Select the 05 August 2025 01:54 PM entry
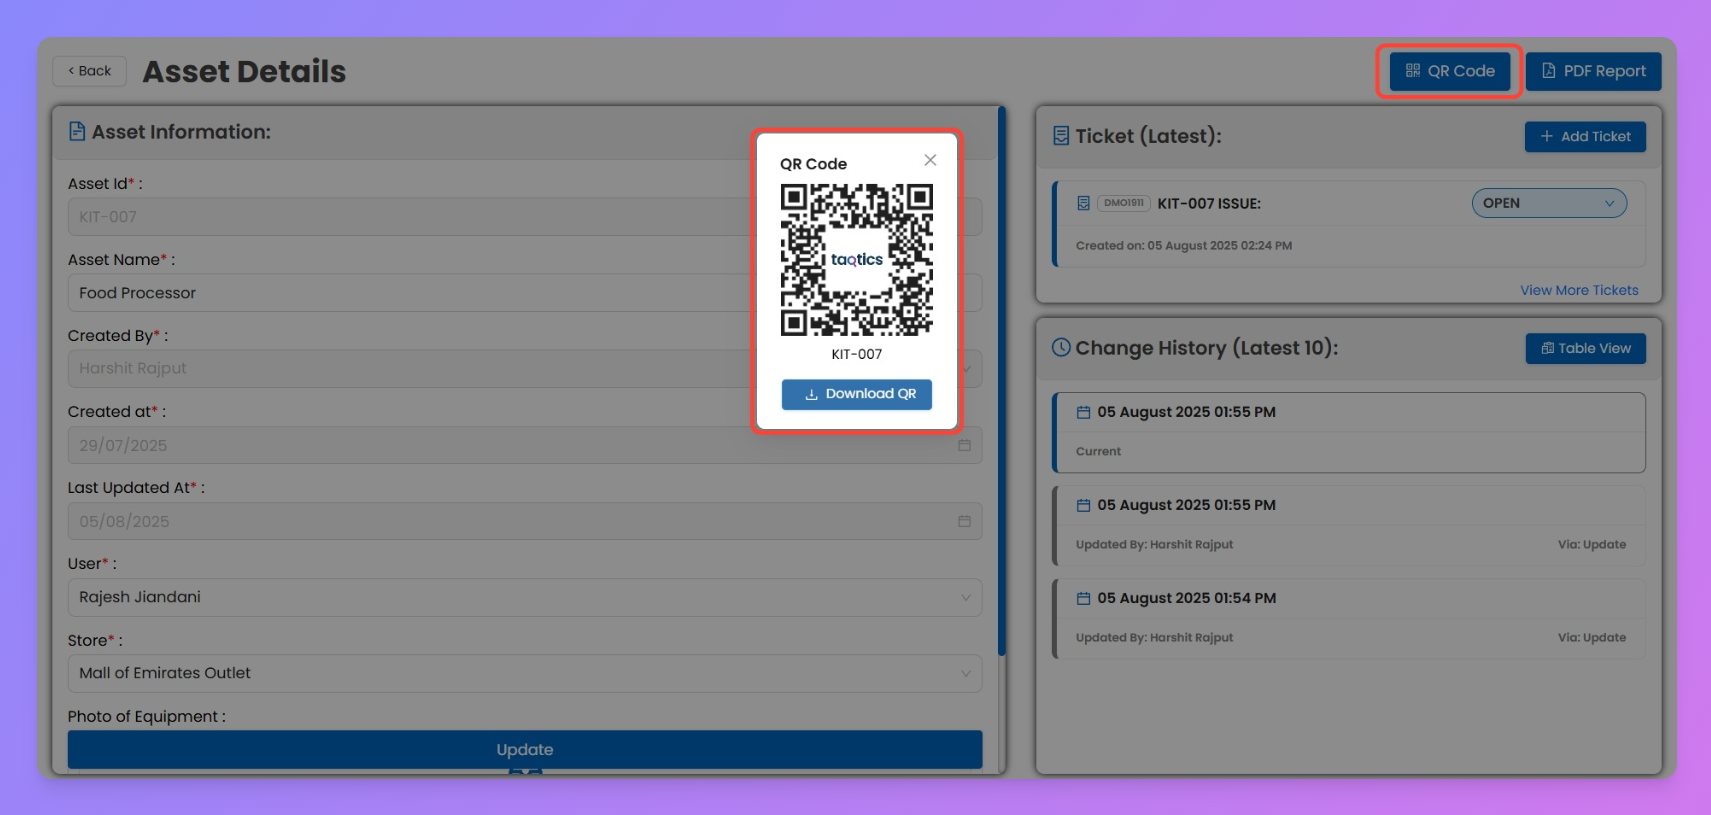Screen dimensions: 1711x815 click(x=1349, y=618)
